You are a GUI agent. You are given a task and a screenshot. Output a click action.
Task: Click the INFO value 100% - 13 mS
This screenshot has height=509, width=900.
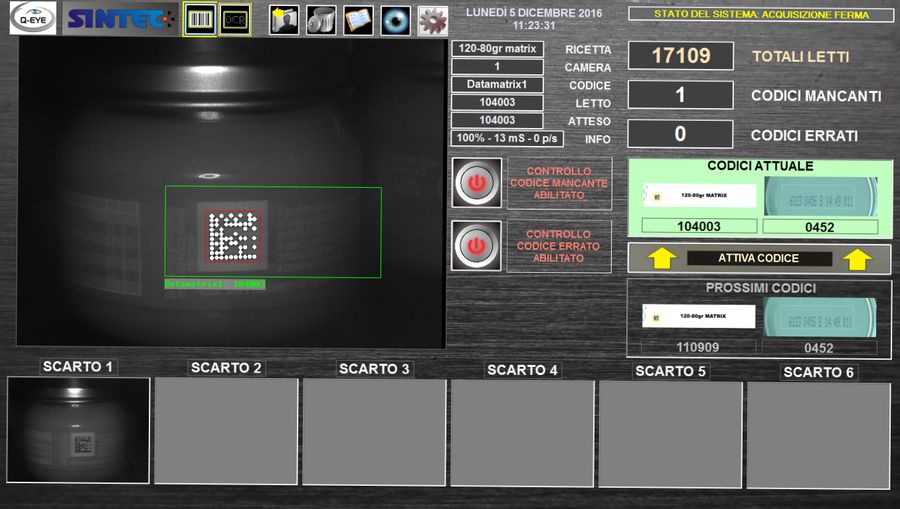coord(507,138)
